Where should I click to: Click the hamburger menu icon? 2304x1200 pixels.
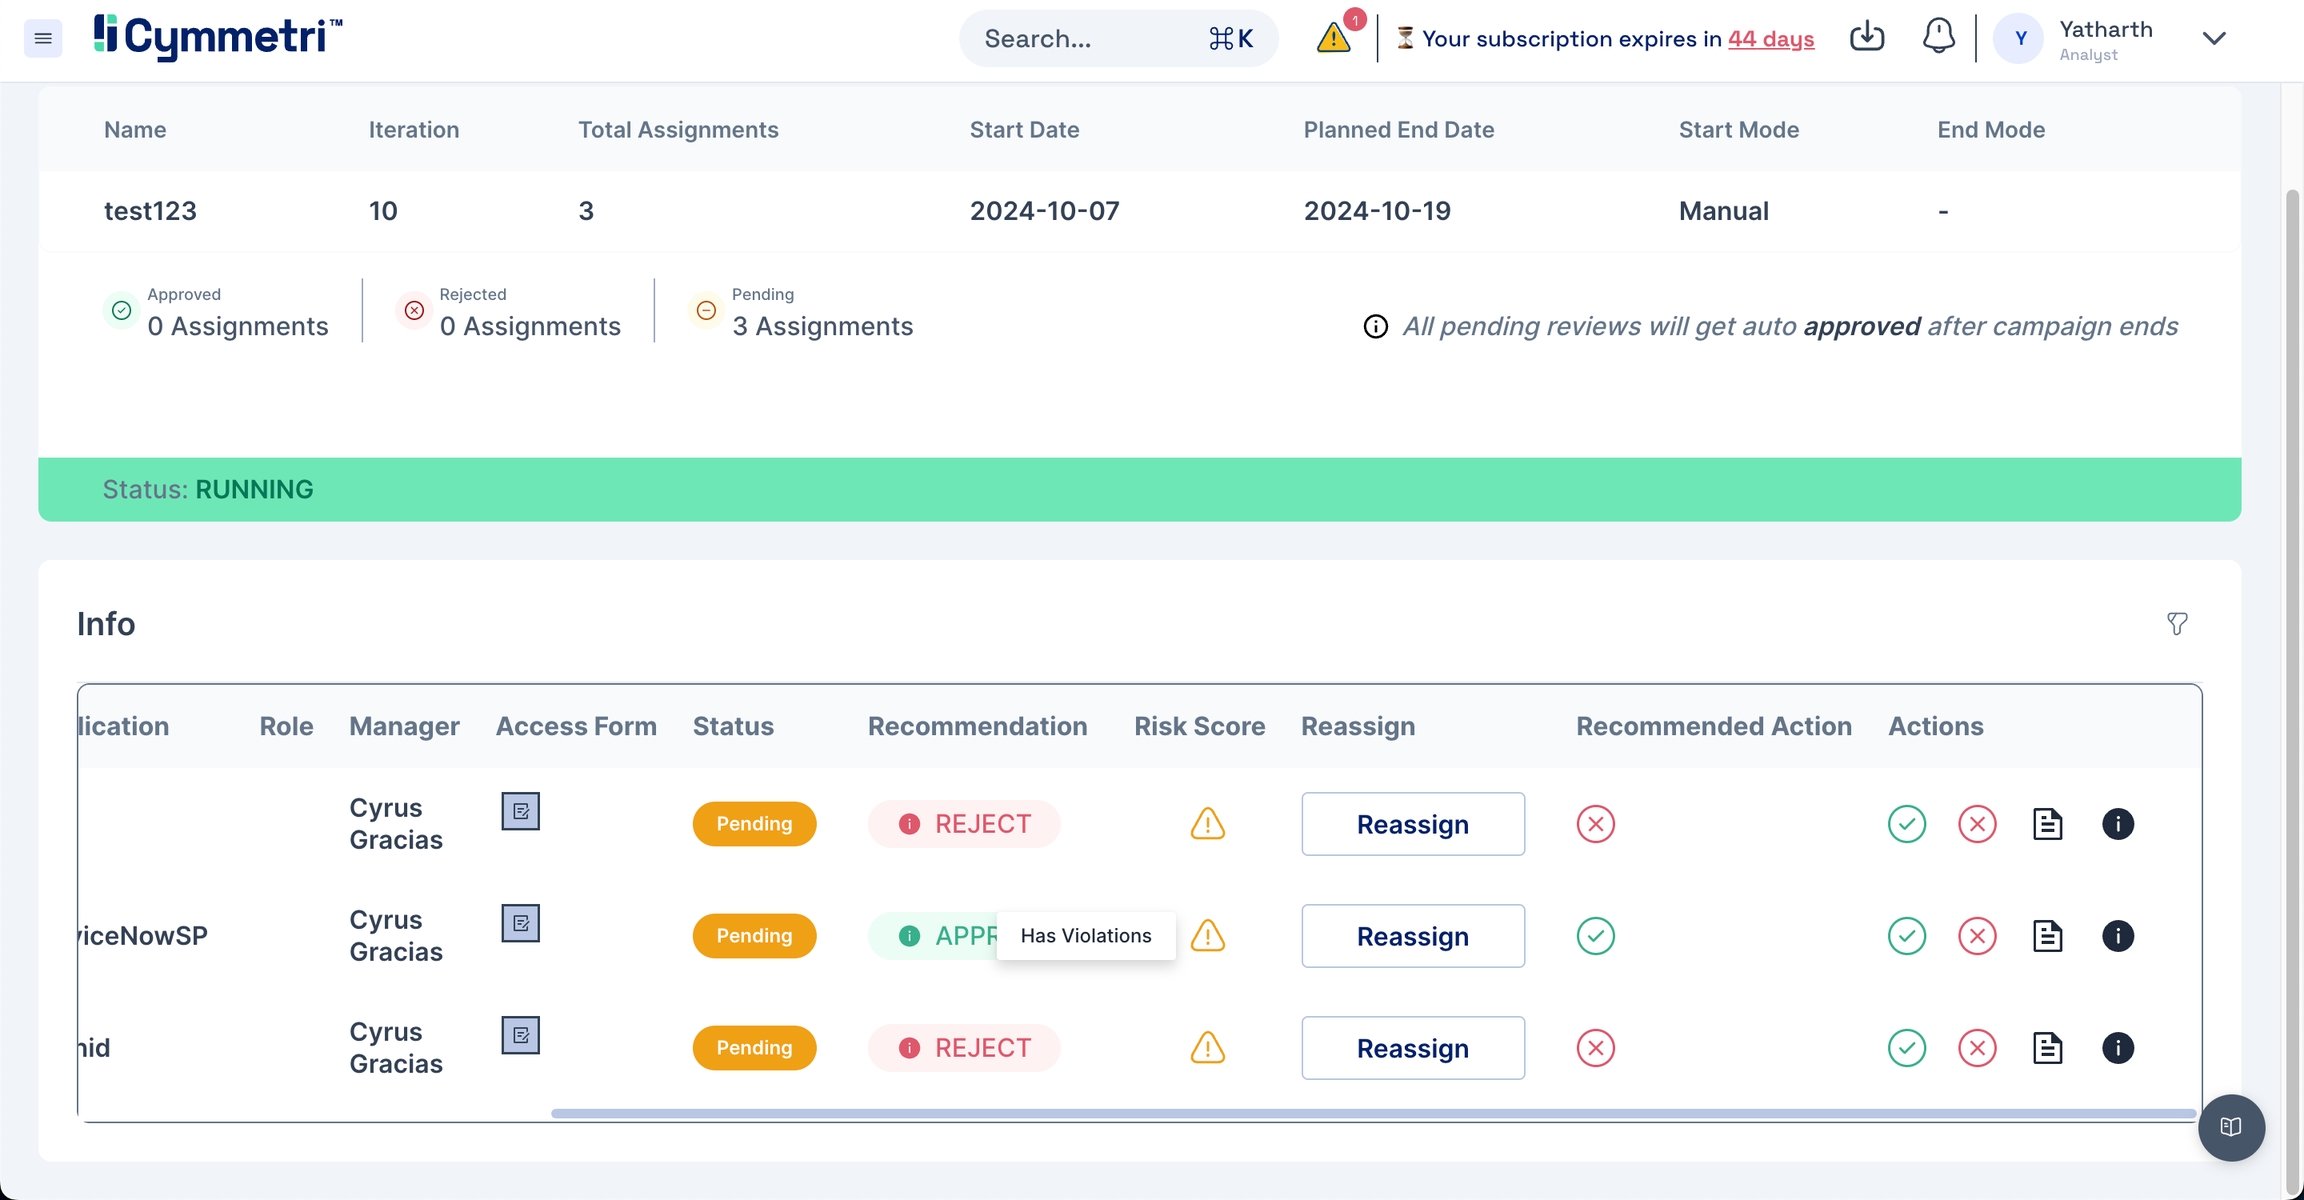pyautogui.click(x=42, y=38)
